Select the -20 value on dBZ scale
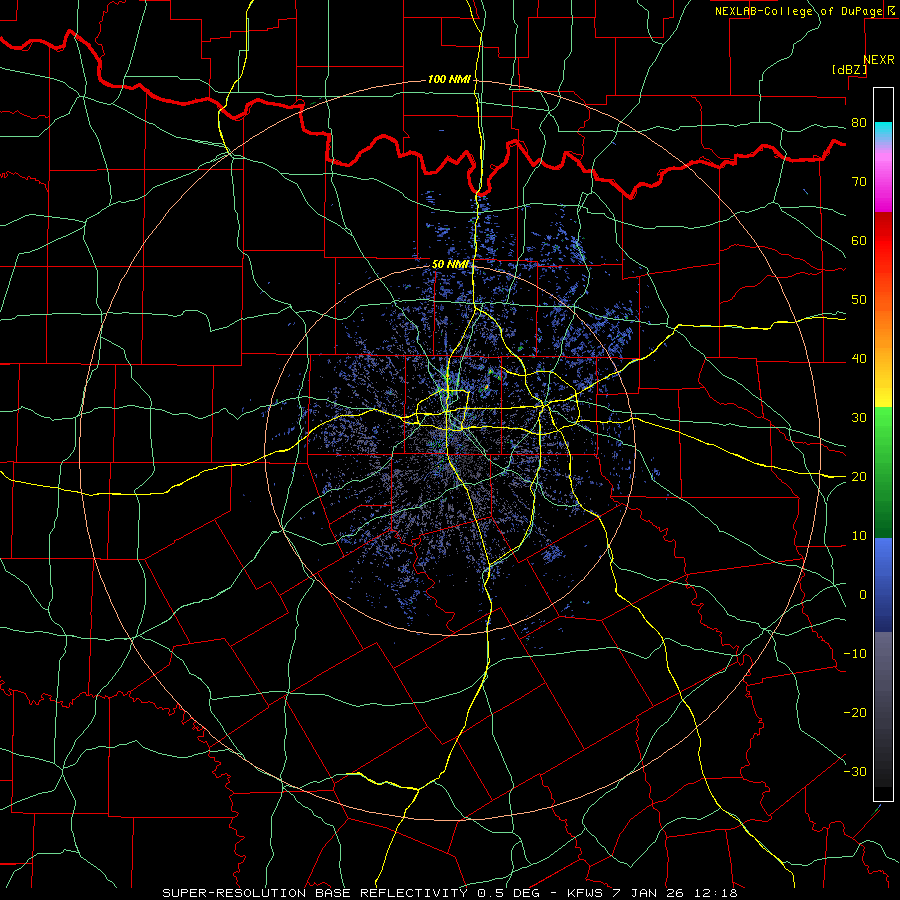Screen dimensions: 900x900 855,713
